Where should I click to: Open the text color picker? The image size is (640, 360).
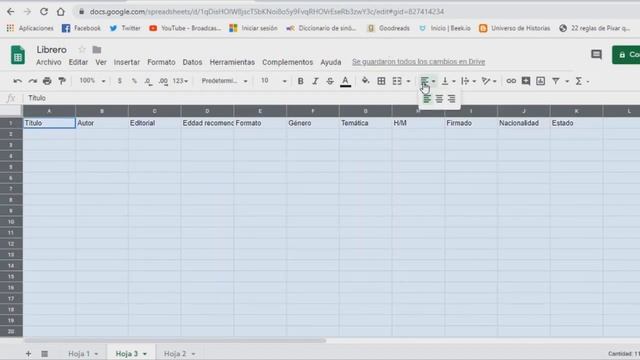345,82
